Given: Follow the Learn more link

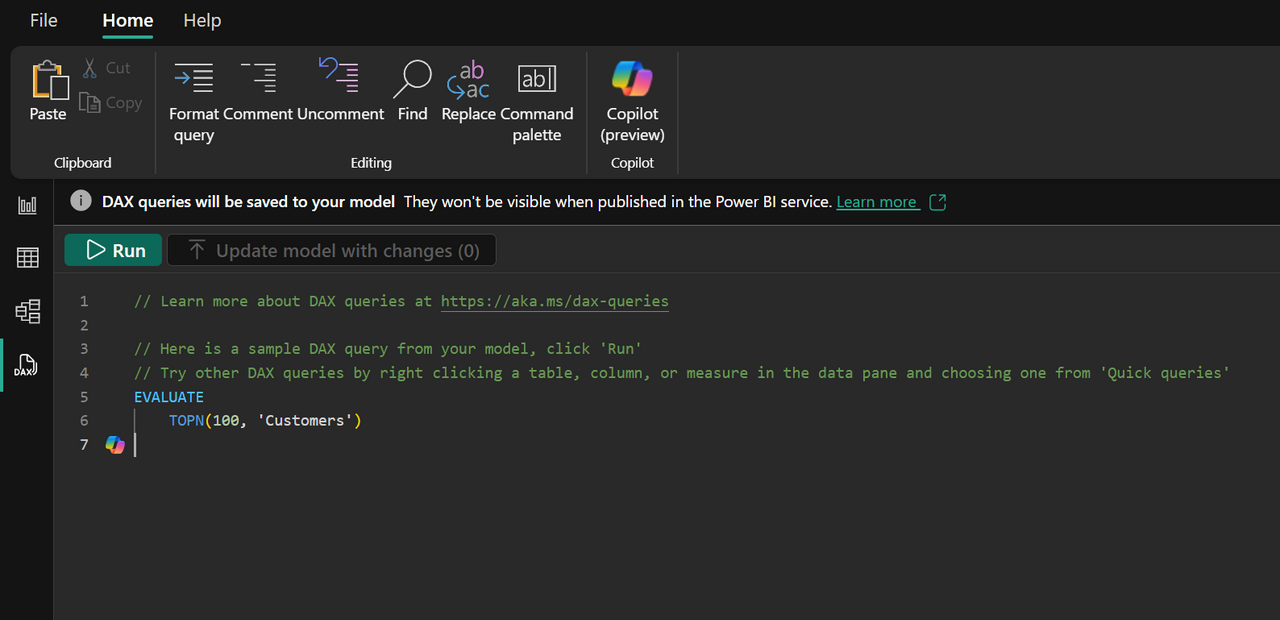Looking at the screenshot, I should (x=877, y=202).
